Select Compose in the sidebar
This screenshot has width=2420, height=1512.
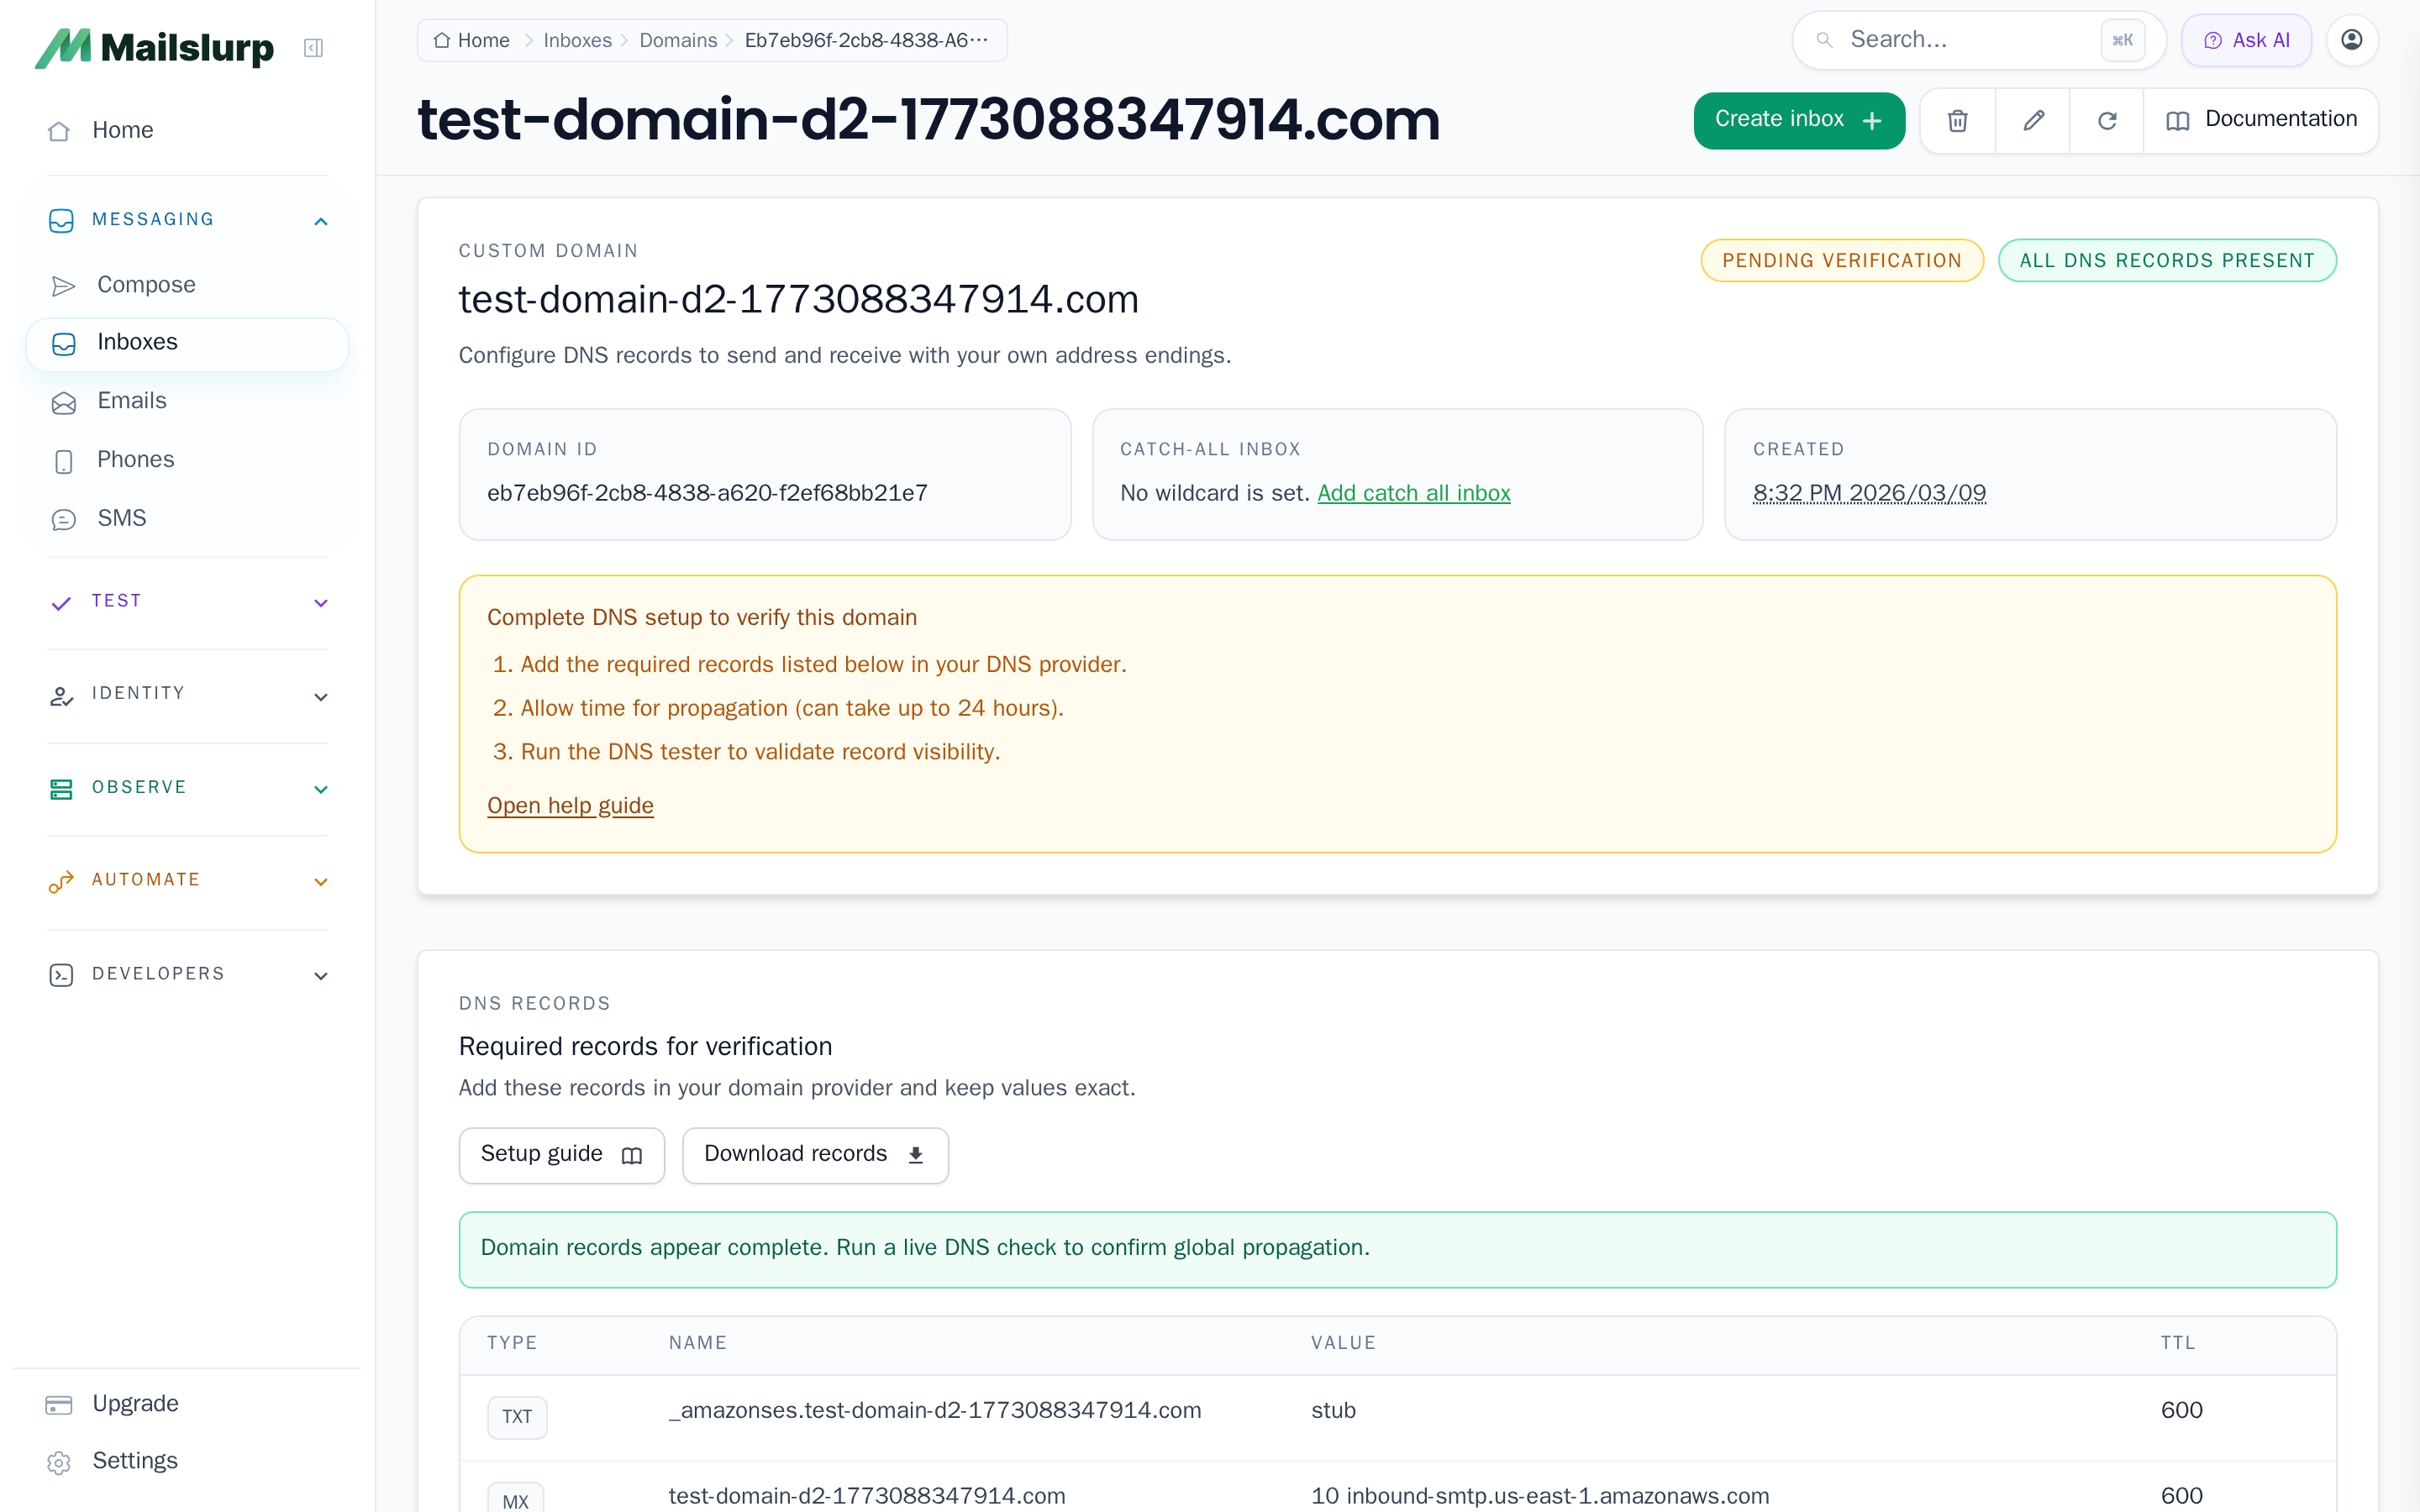(x=145, y=284)
